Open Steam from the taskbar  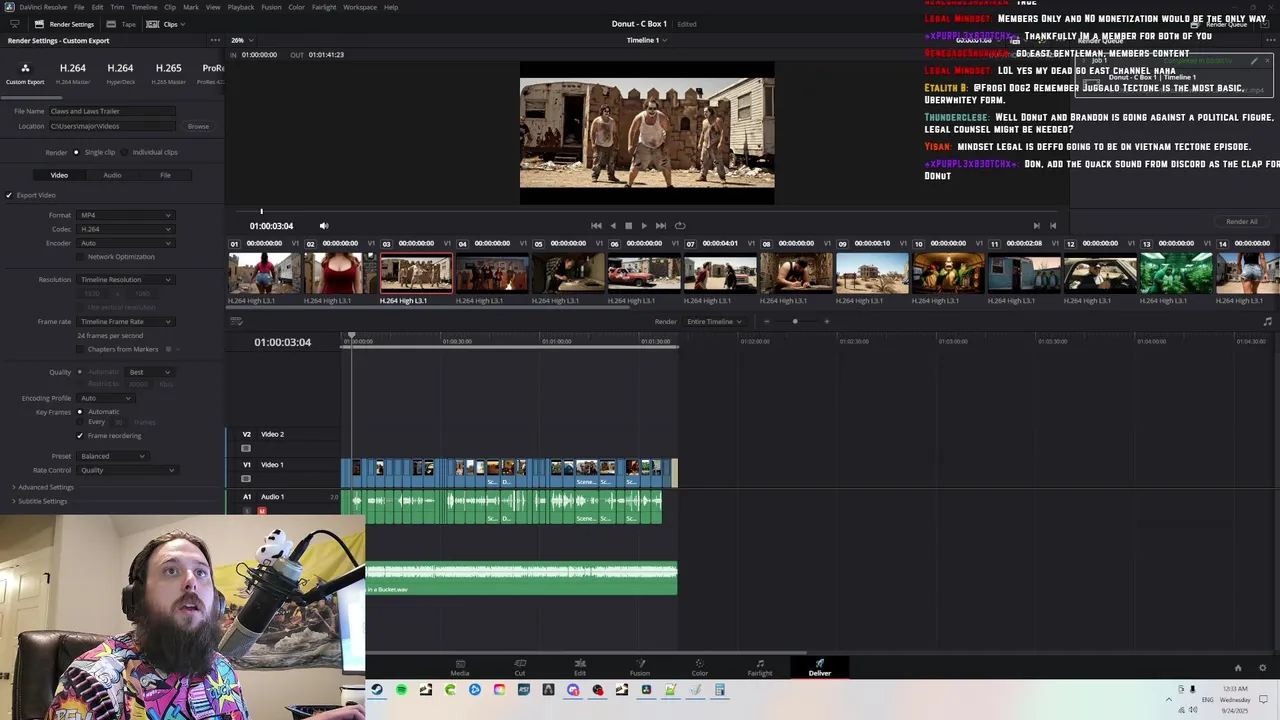[x=376, y=690]
